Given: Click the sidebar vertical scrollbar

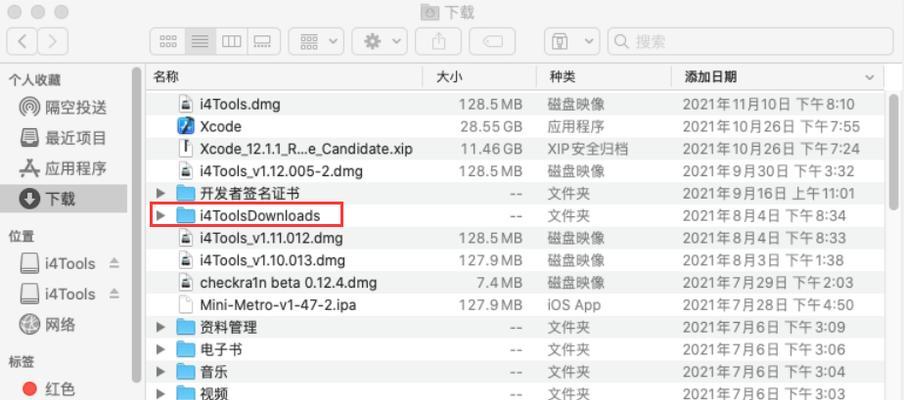Looking at the screenshot, I should coord(137,225).
